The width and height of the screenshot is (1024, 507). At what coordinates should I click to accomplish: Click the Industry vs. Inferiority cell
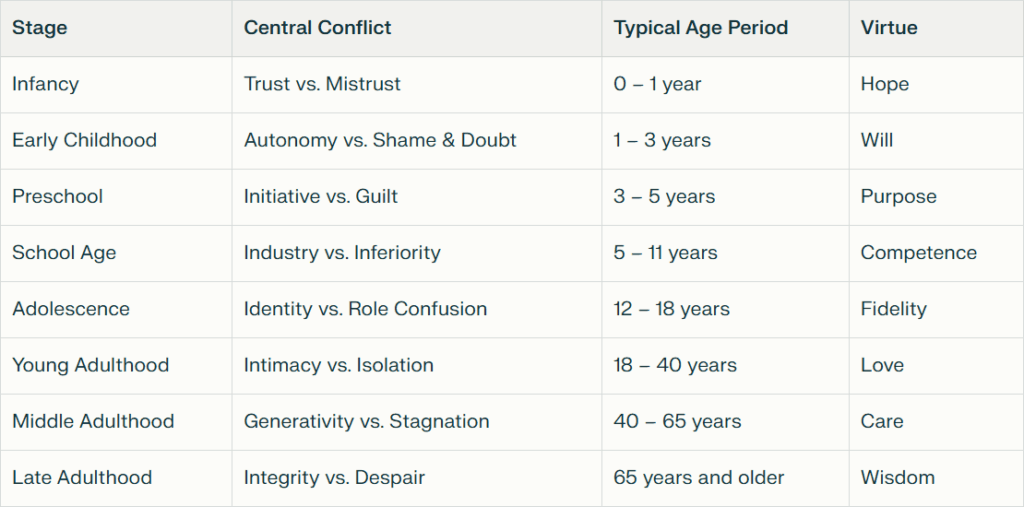342,253
